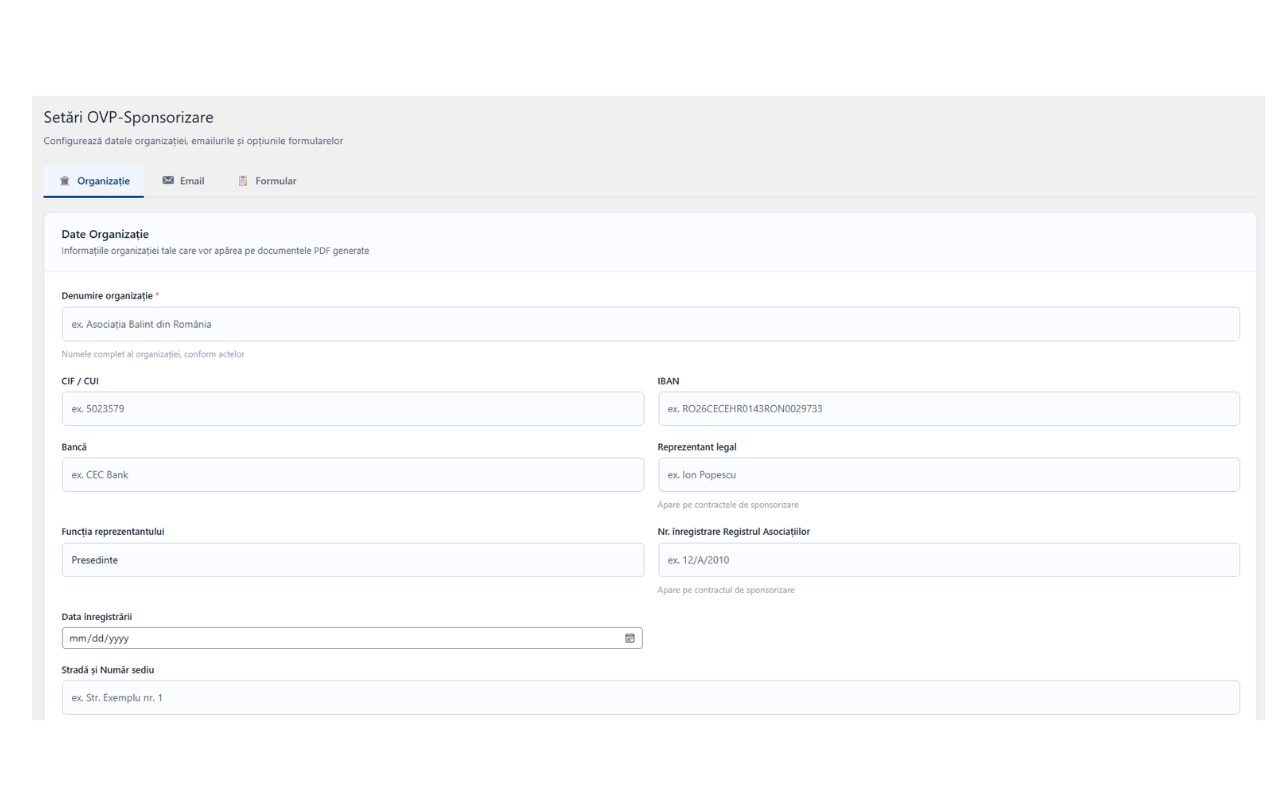
Task: Switch to the Email tab
Action: 183,181
